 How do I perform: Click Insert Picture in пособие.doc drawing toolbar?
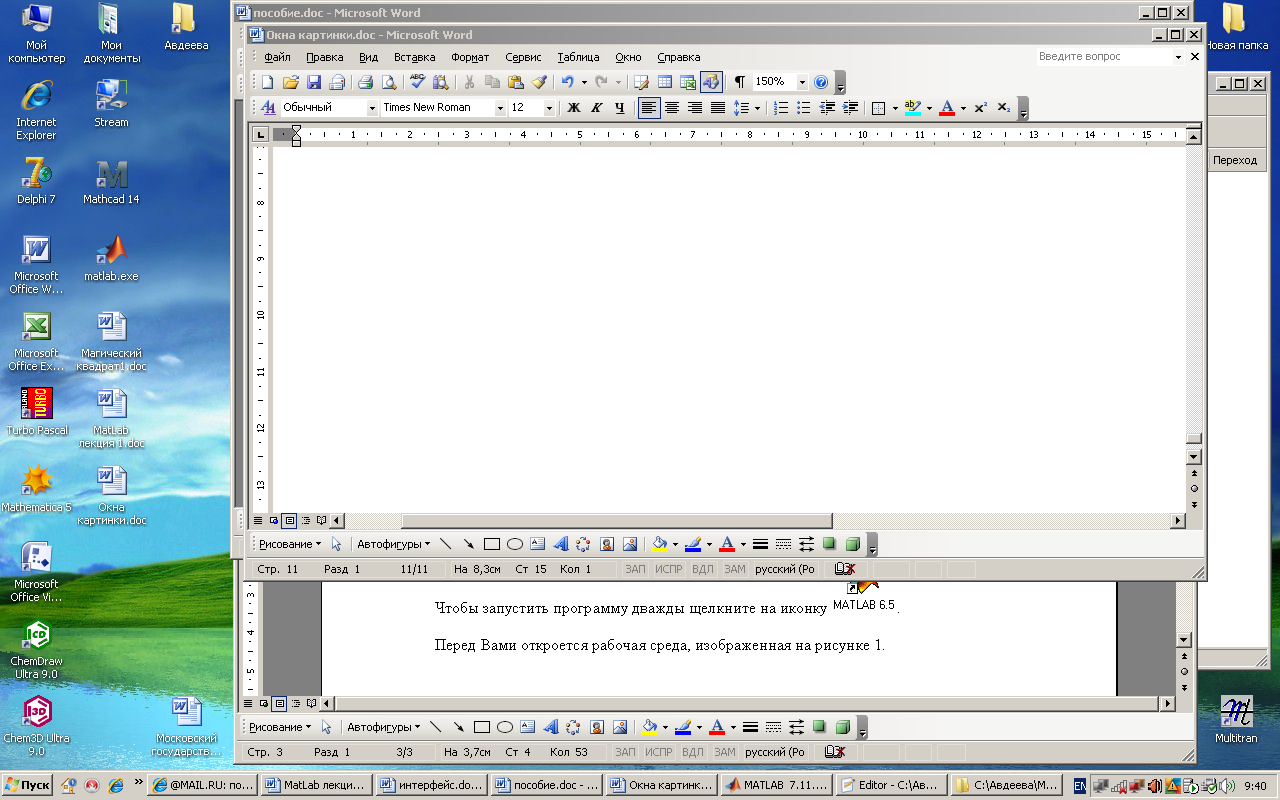click(x=619, y=727)
